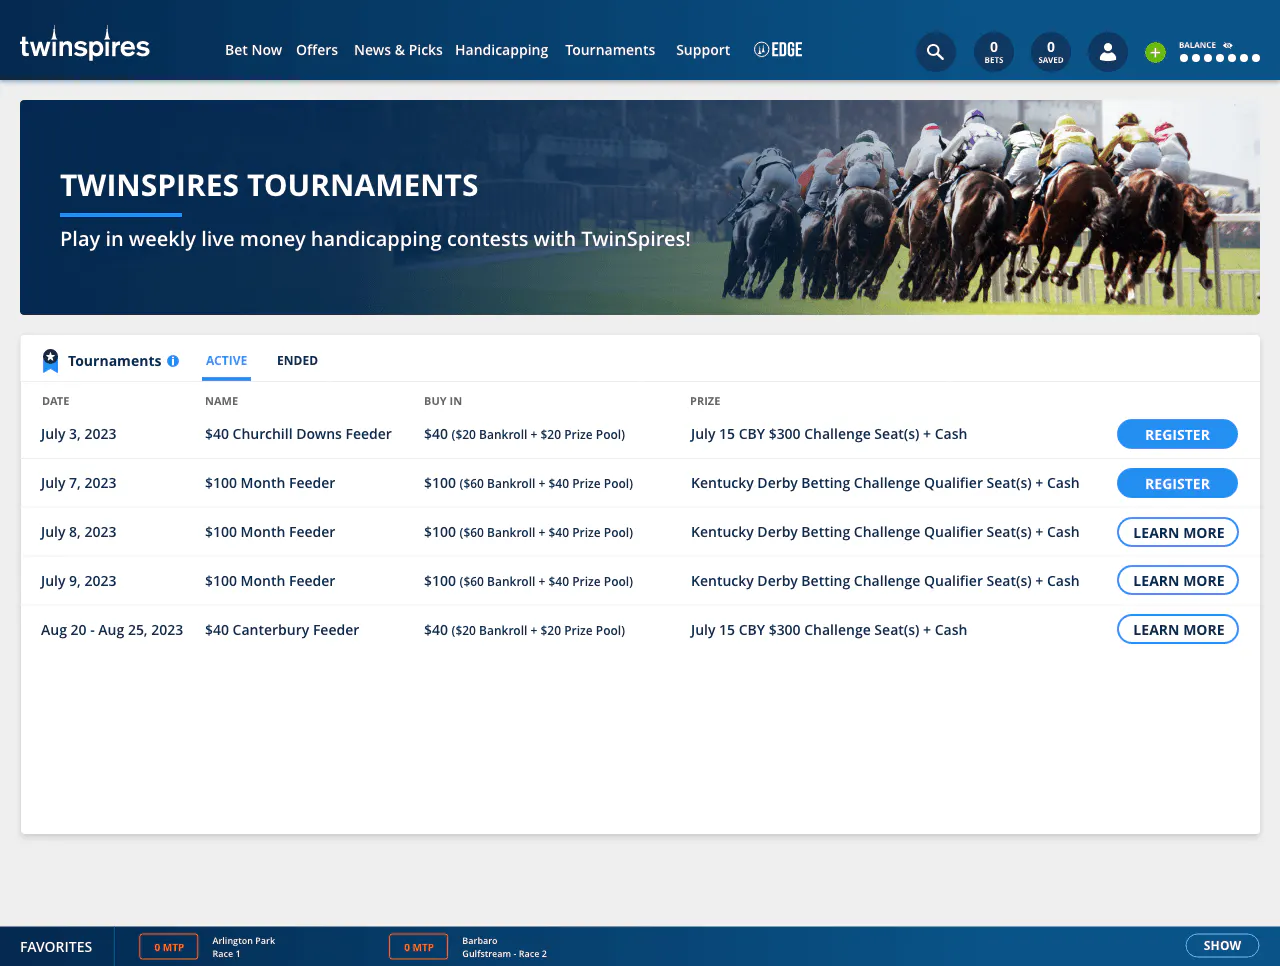
Task: Register for $40 Churchill Downs Feeder
Action: pos(1177,434)
